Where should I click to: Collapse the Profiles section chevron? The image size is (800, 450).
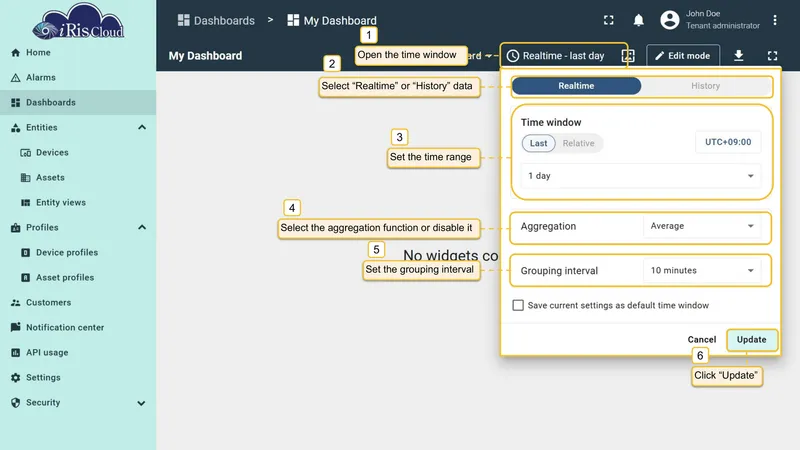[142, 228]
